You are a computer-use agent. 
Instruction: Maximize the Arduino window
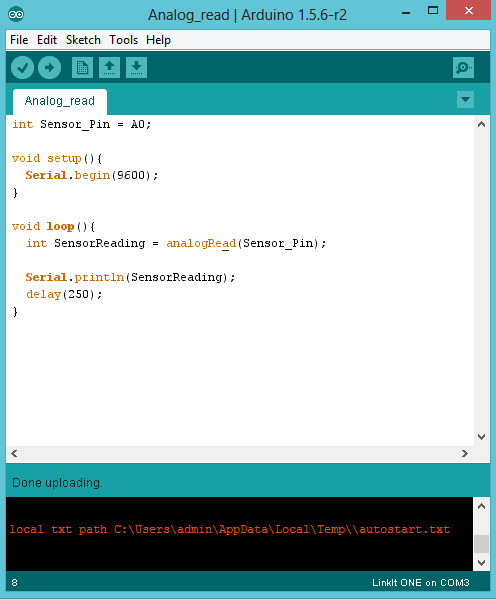[433, 11]
